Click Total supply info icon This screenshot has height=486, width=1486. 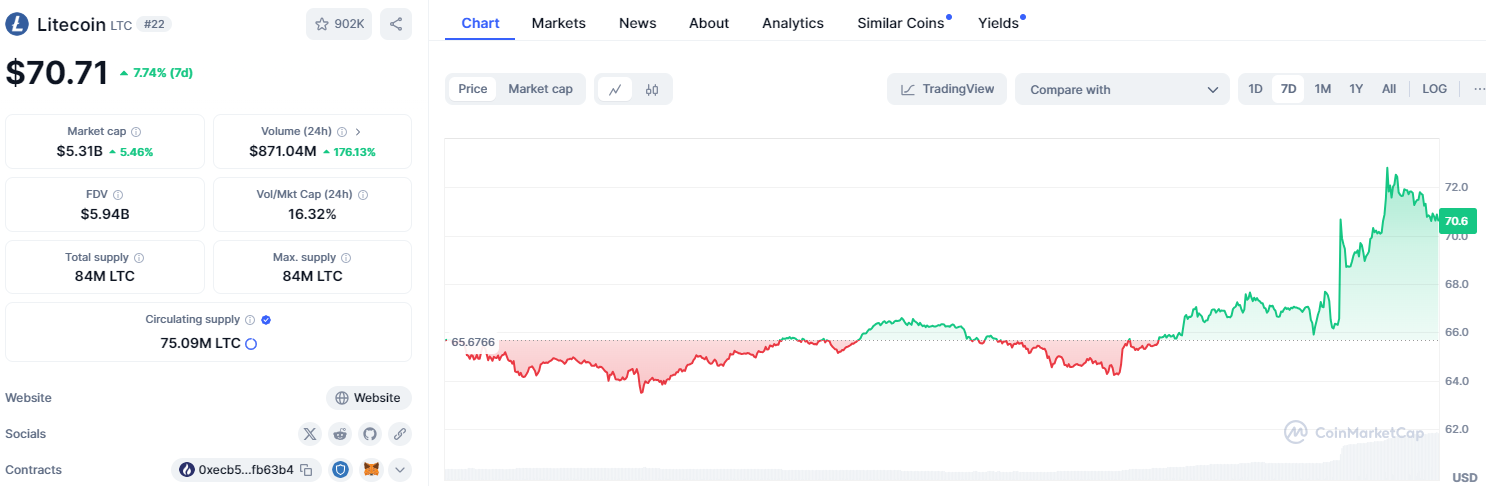139,258
